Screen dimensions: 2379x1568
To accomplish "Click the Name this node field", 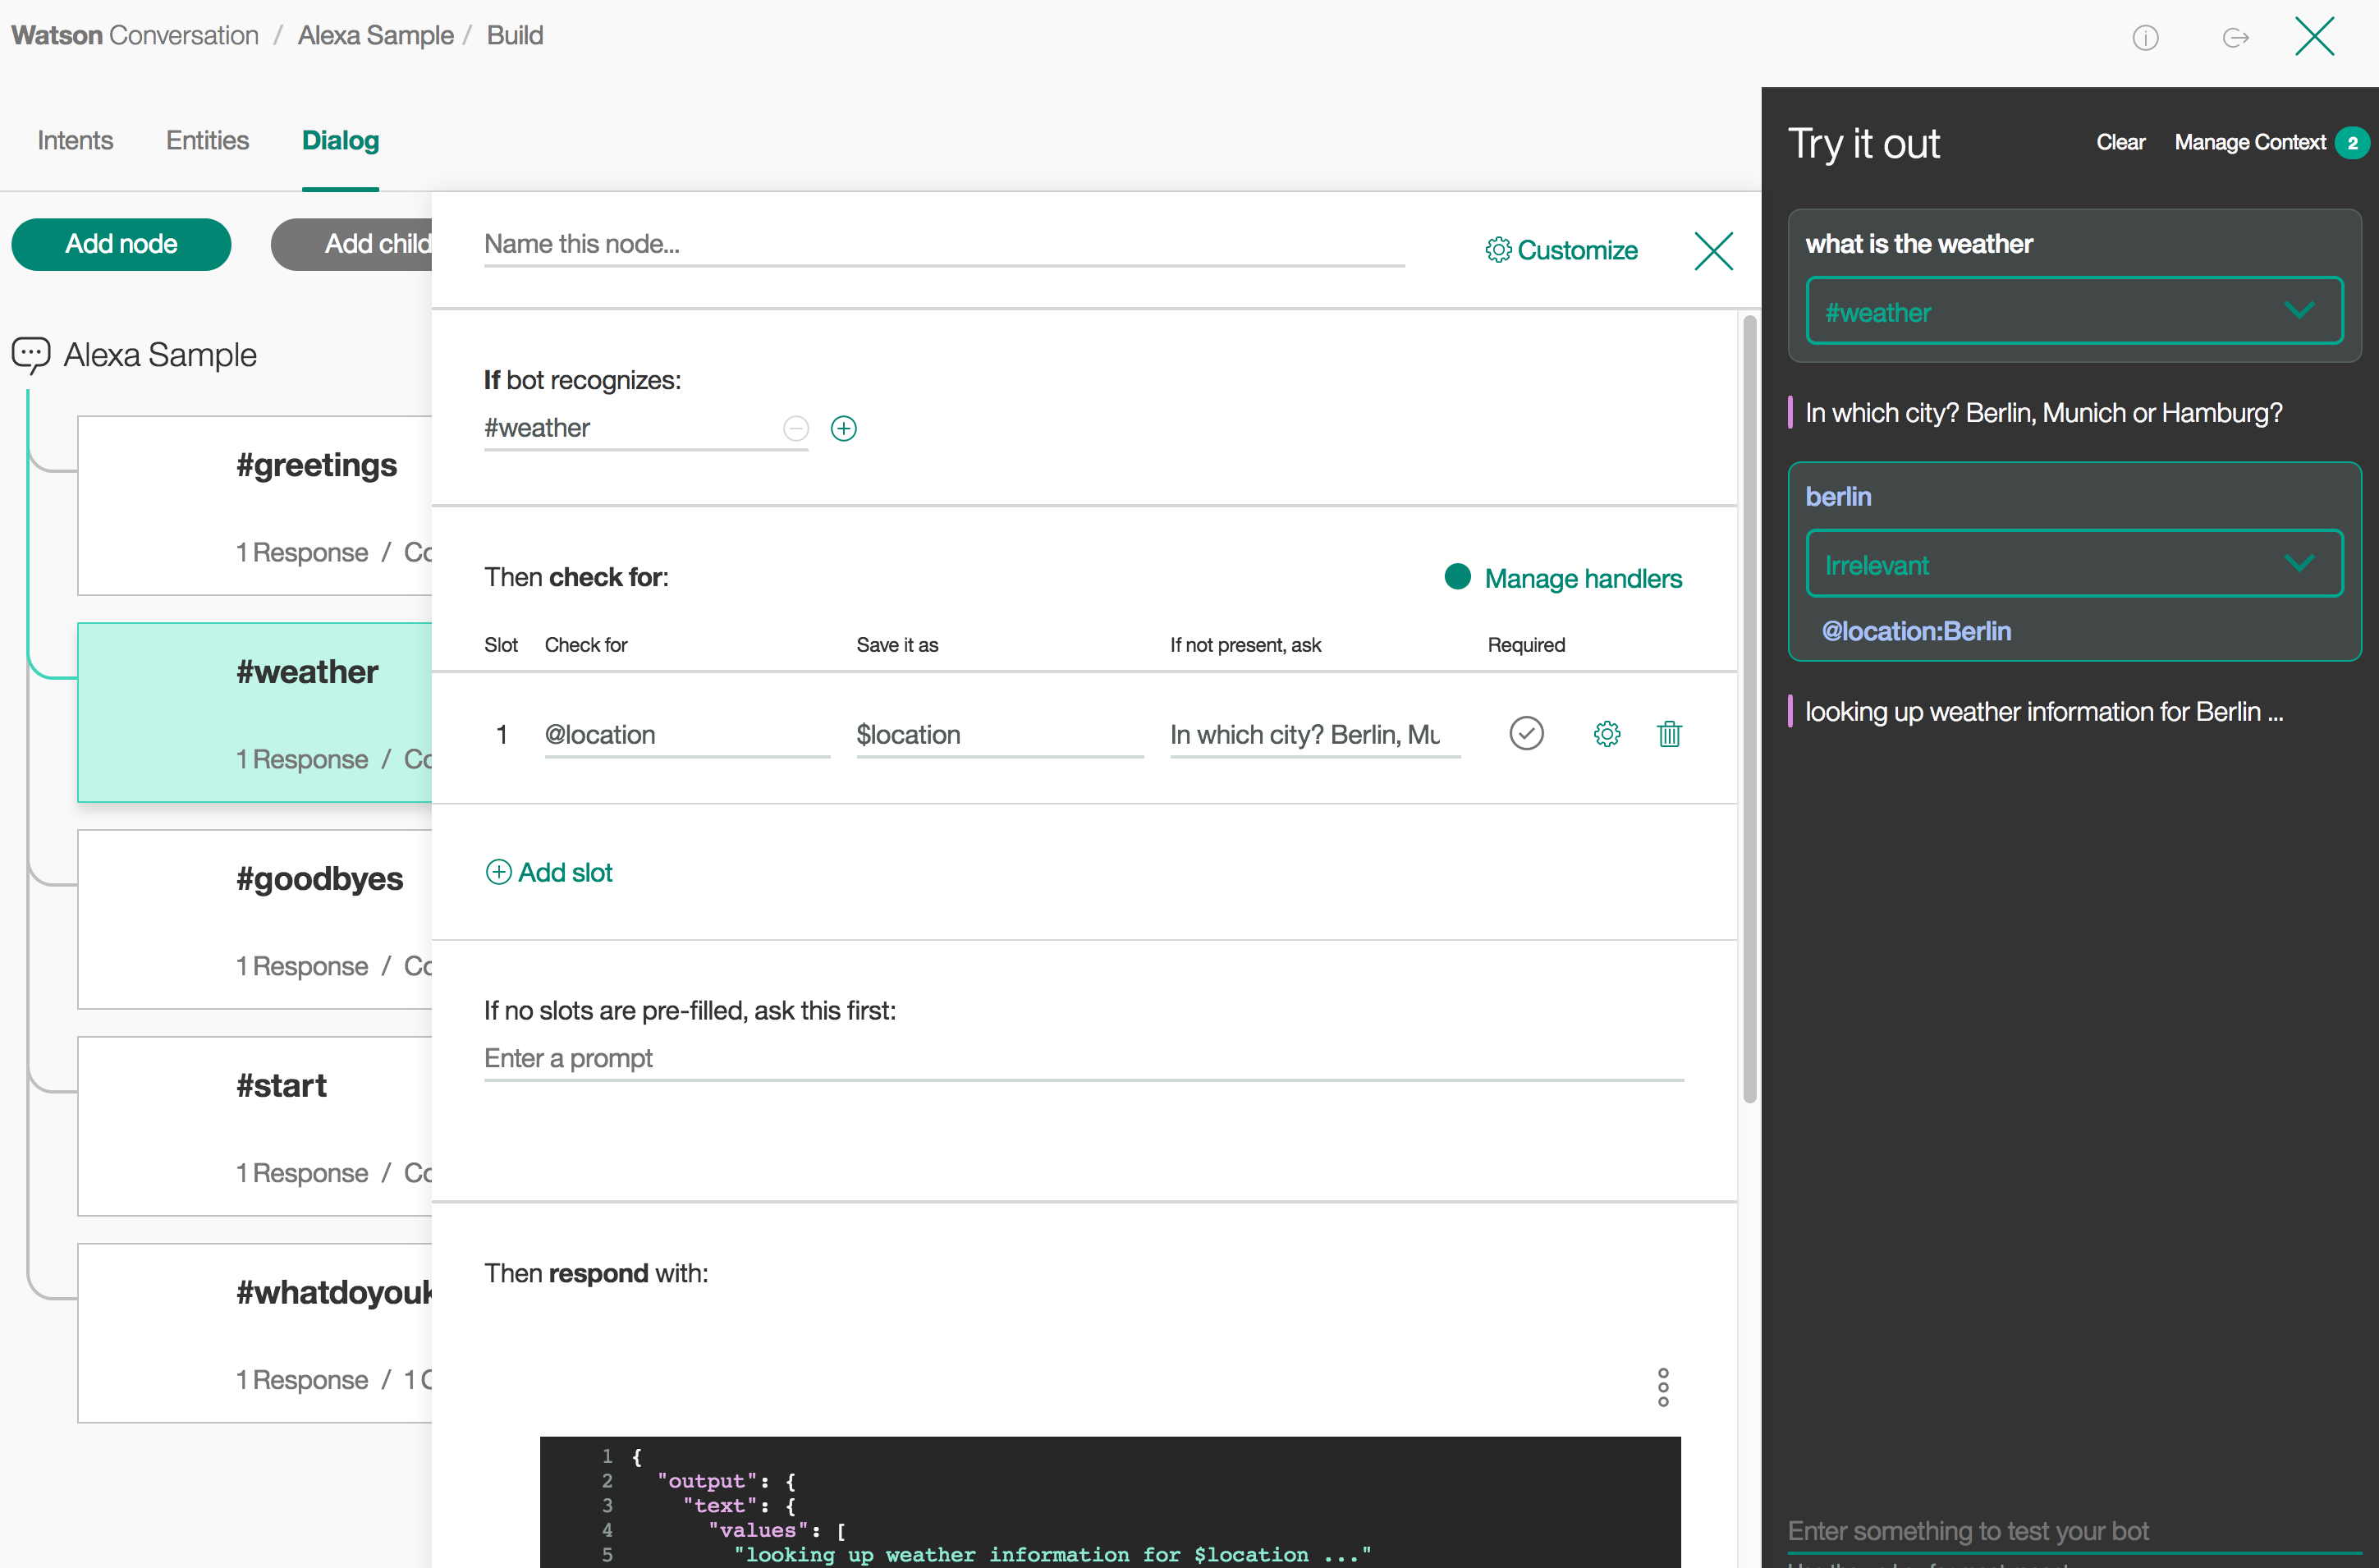I will 943,245.
